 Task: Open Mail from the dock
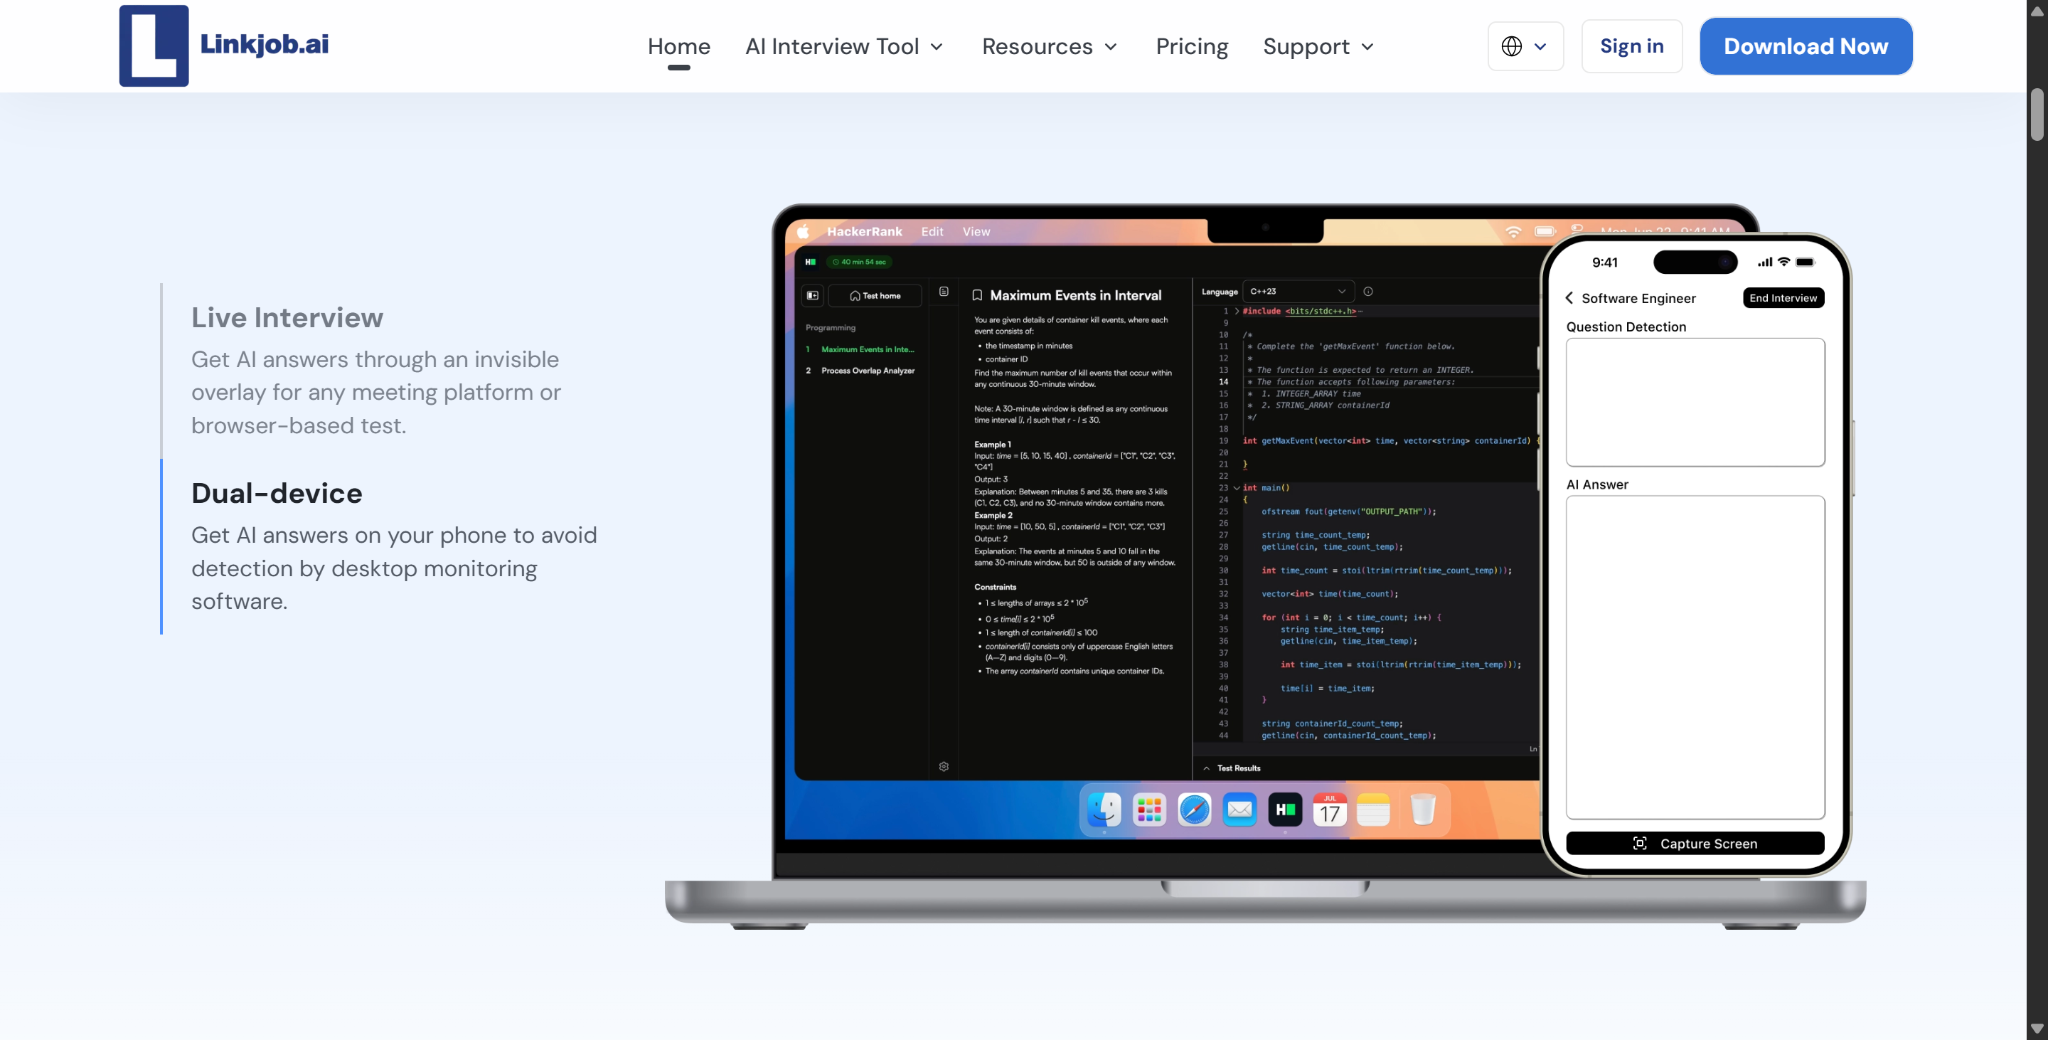[x=1240, y=810]
